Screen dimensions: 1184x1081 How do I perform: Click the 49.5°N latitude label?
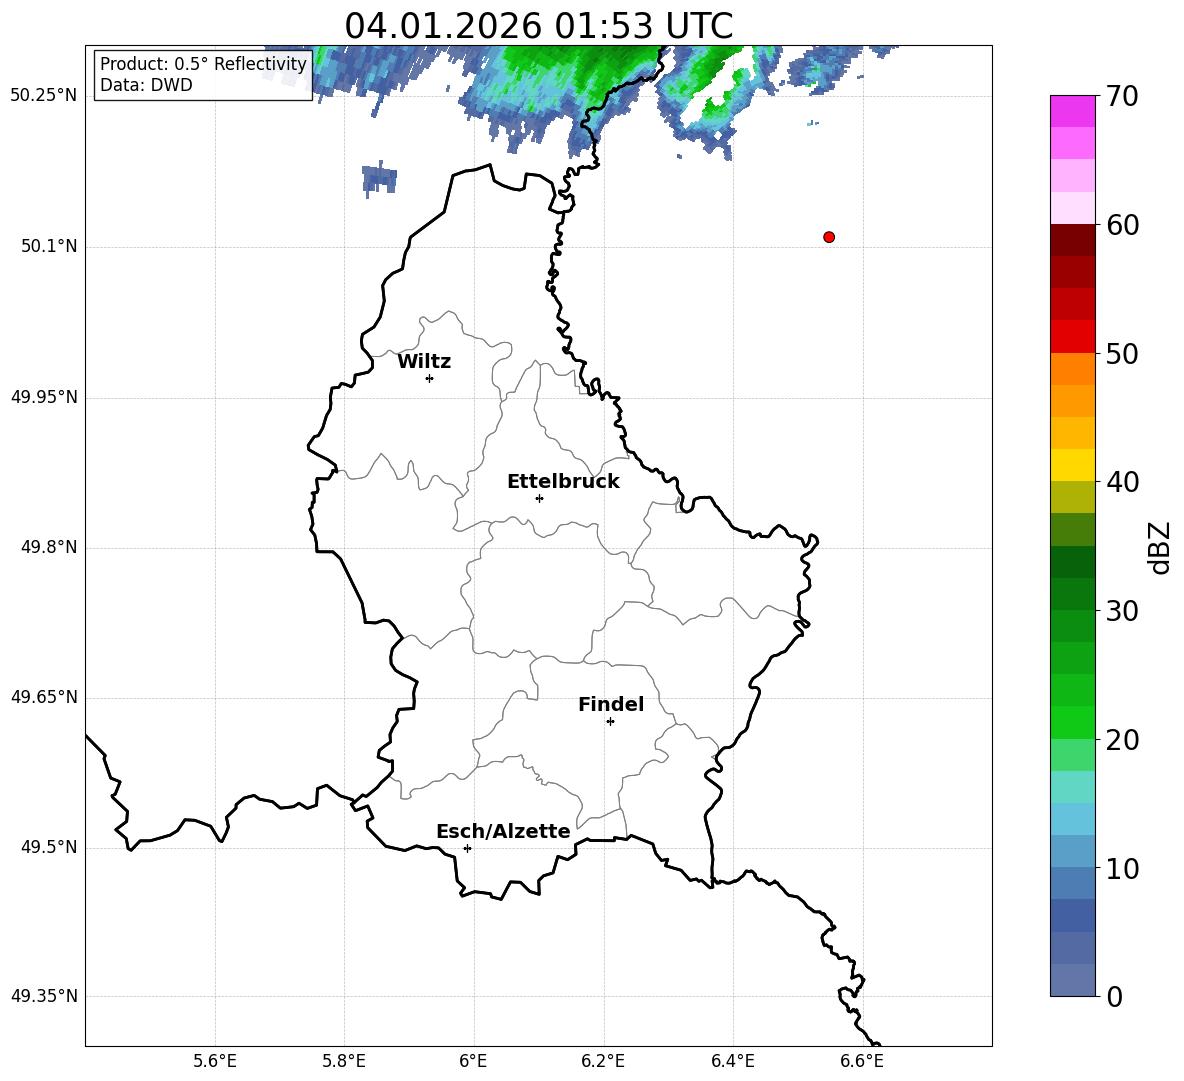point(49,846)
